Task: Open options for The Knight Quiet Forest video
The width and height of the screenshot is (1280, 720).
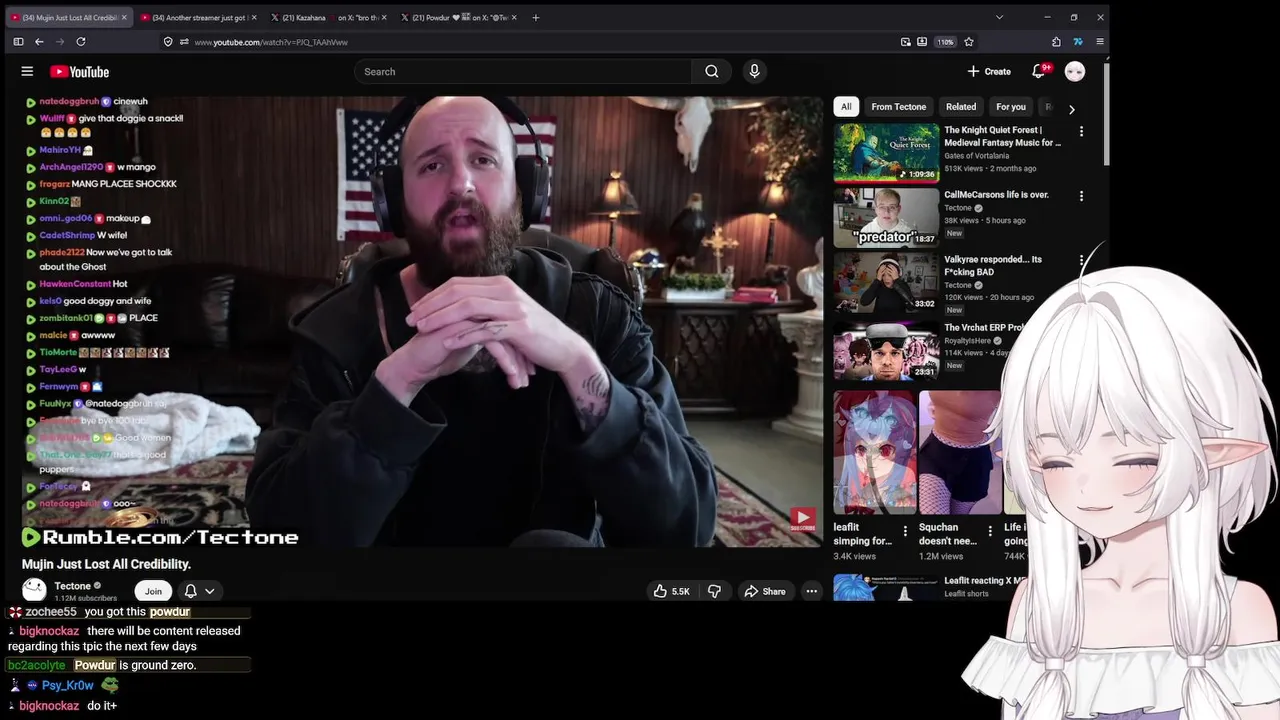Action: point(1081,131)
